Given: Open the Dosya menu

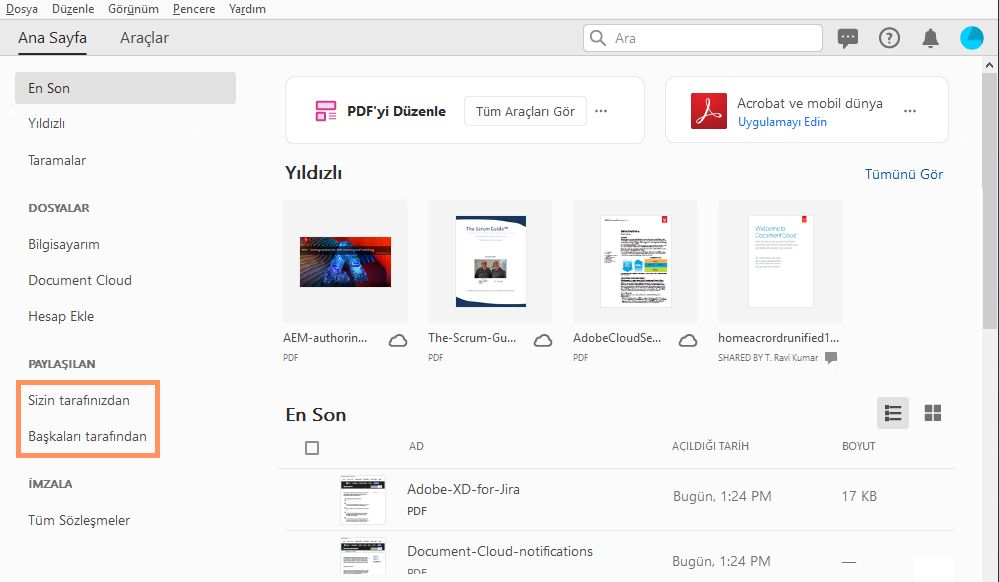Looking at the screenshot, I should (x=22, y=9).
